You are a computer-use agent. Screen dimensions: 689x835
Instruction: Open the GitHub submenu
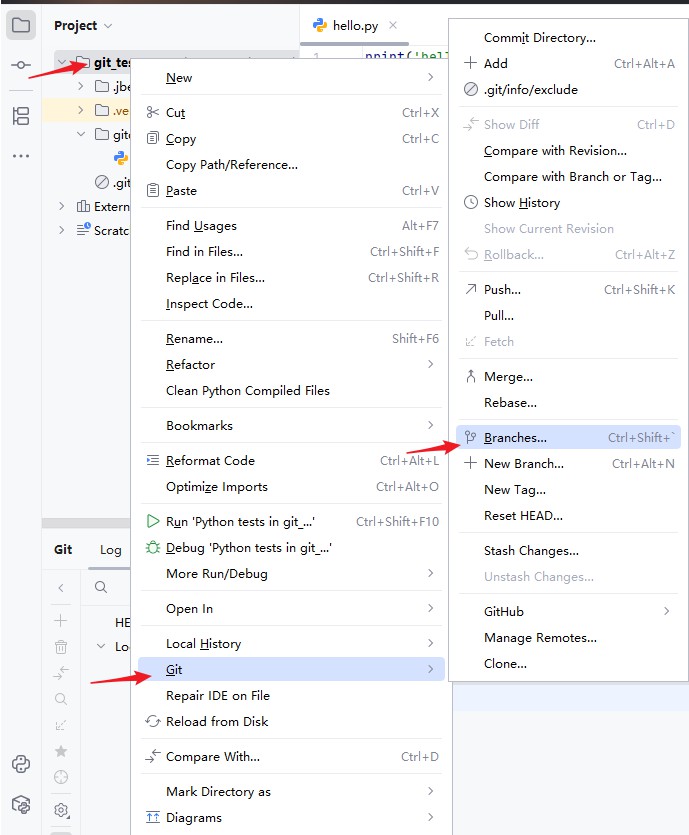point(568,611)
